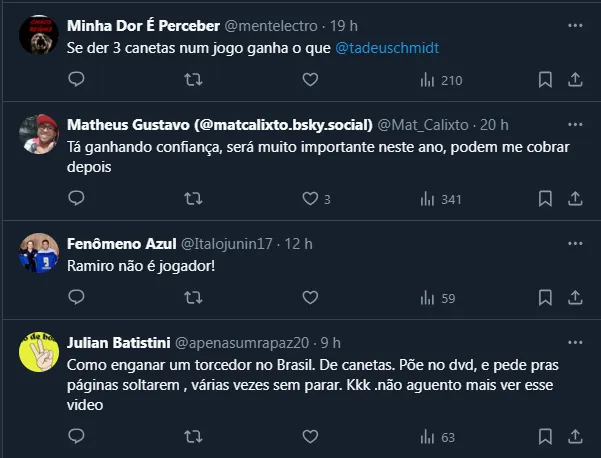Like the Fenômeno Azul tweet
The height and width of the screenshot is (458, 601).
tap(310, 298)
